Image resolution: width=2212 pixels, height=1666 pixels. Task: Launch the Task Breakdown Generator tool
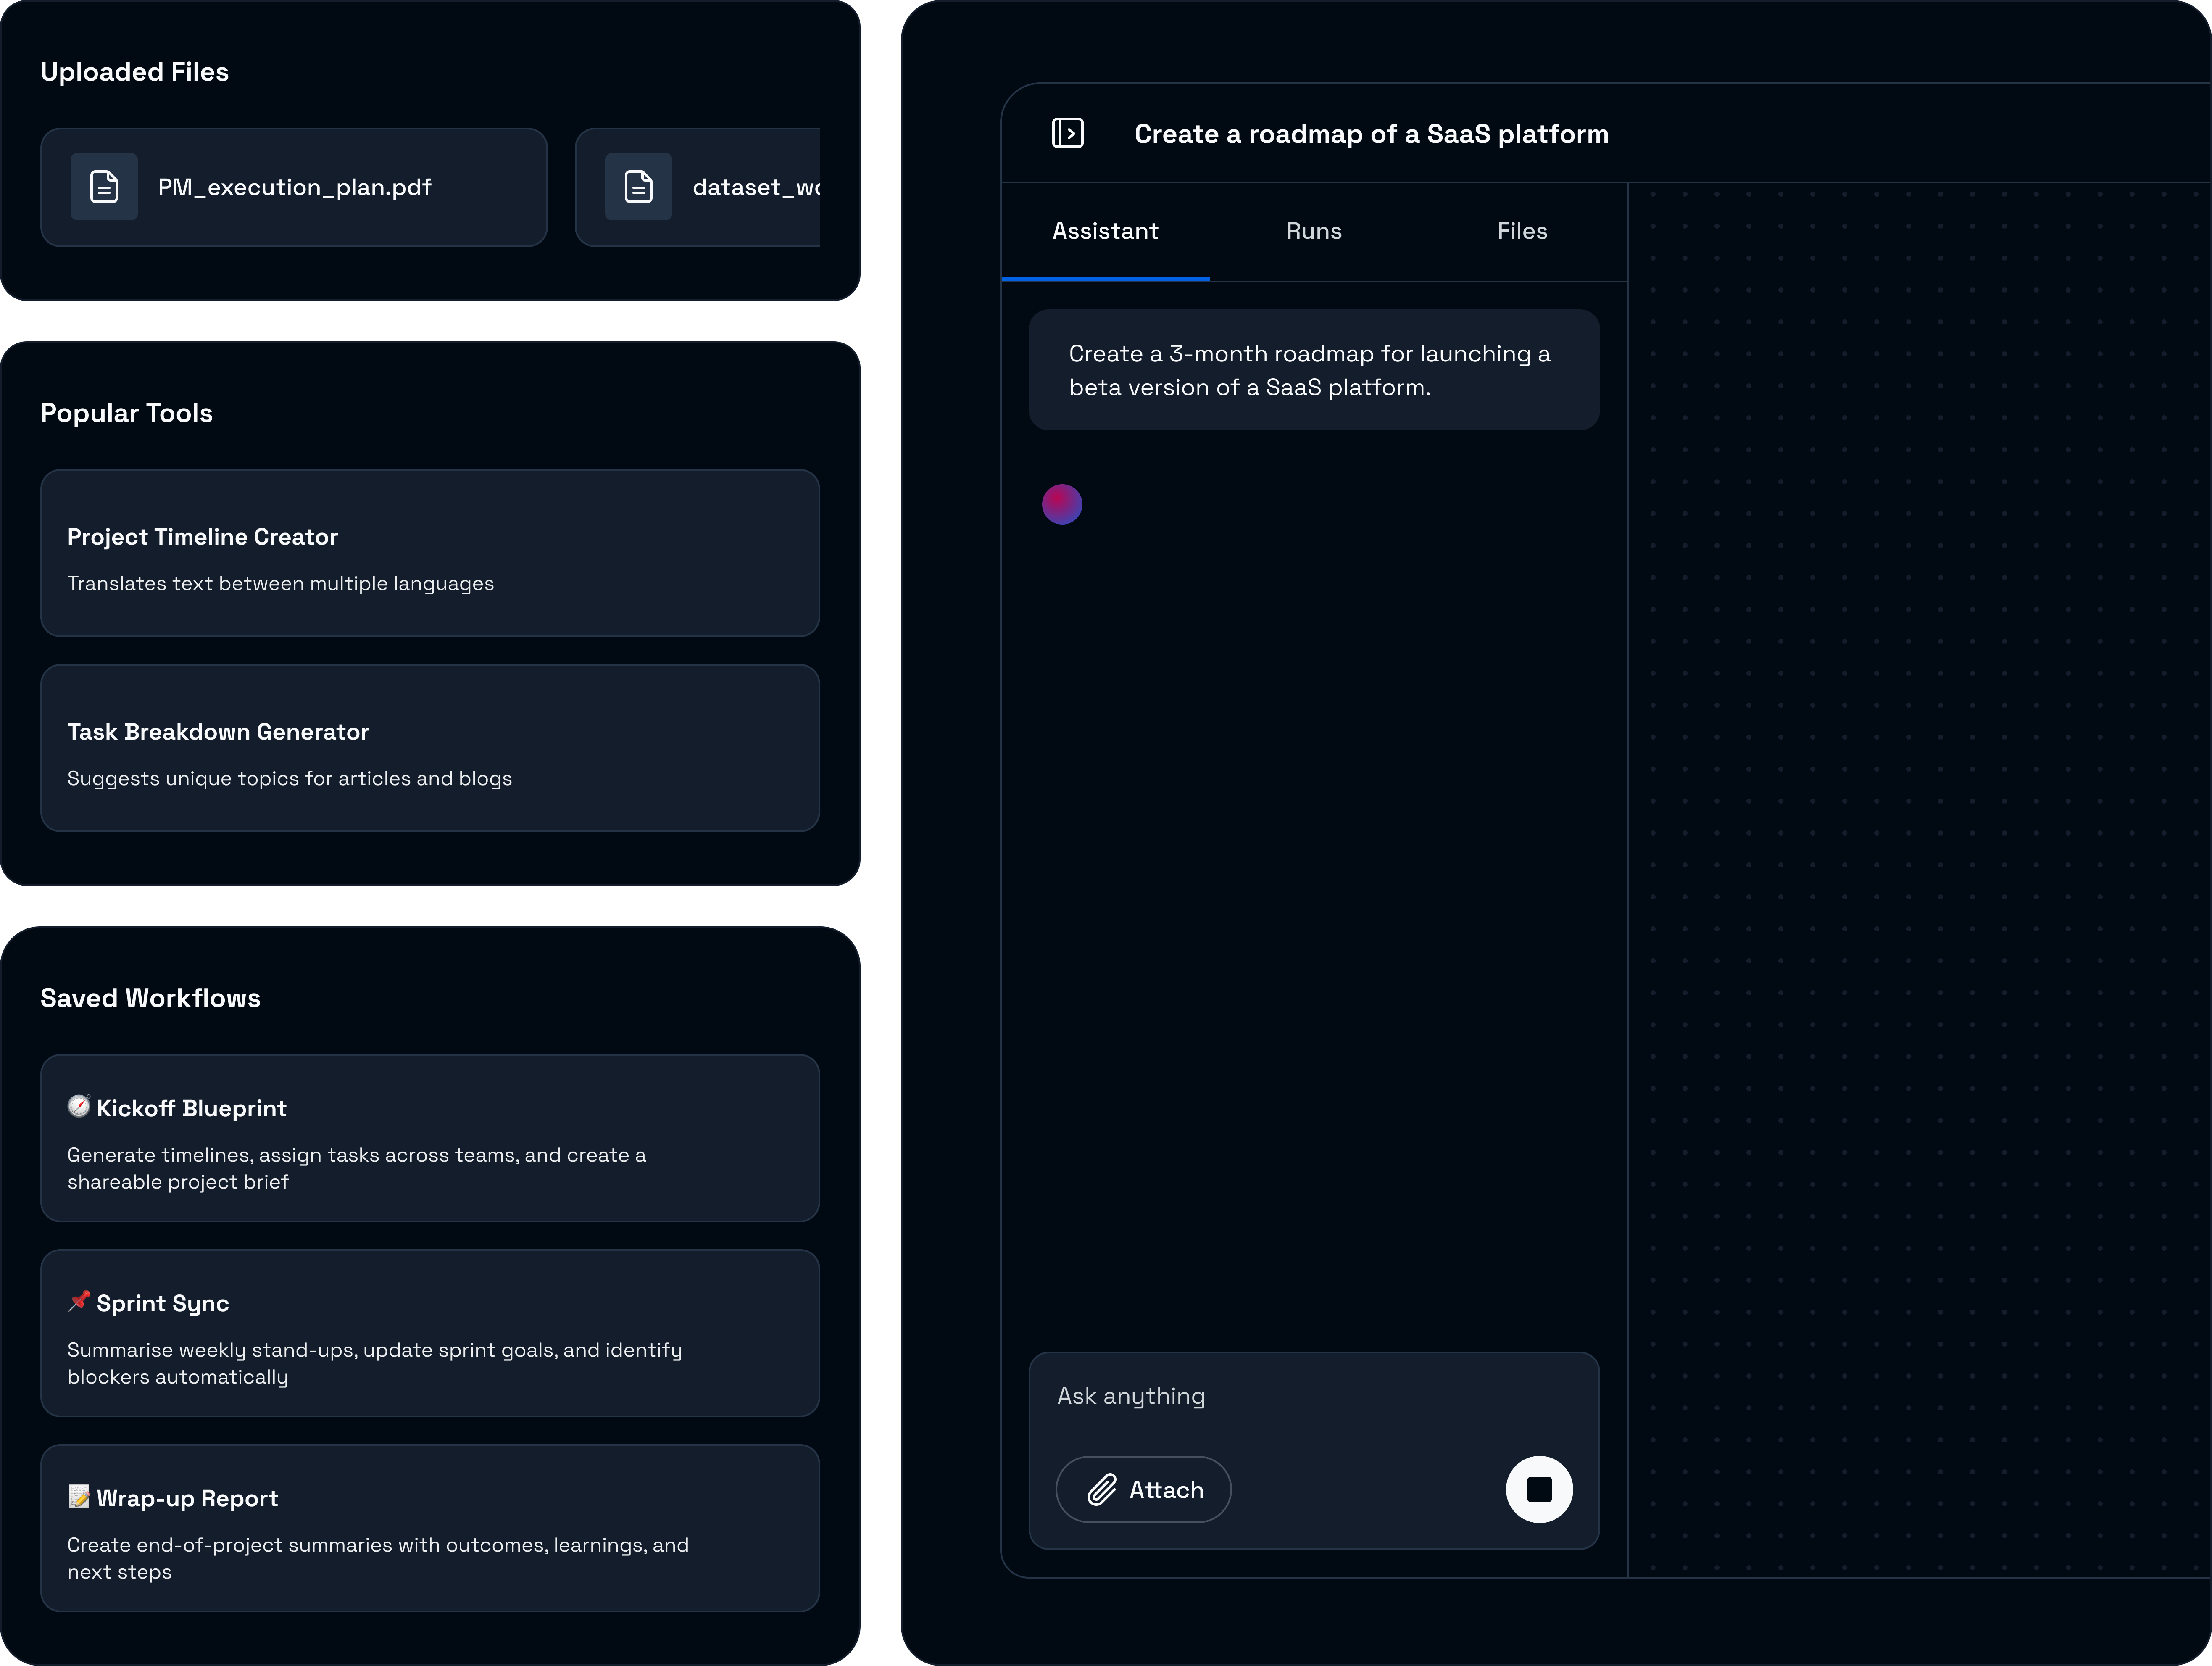430,748
